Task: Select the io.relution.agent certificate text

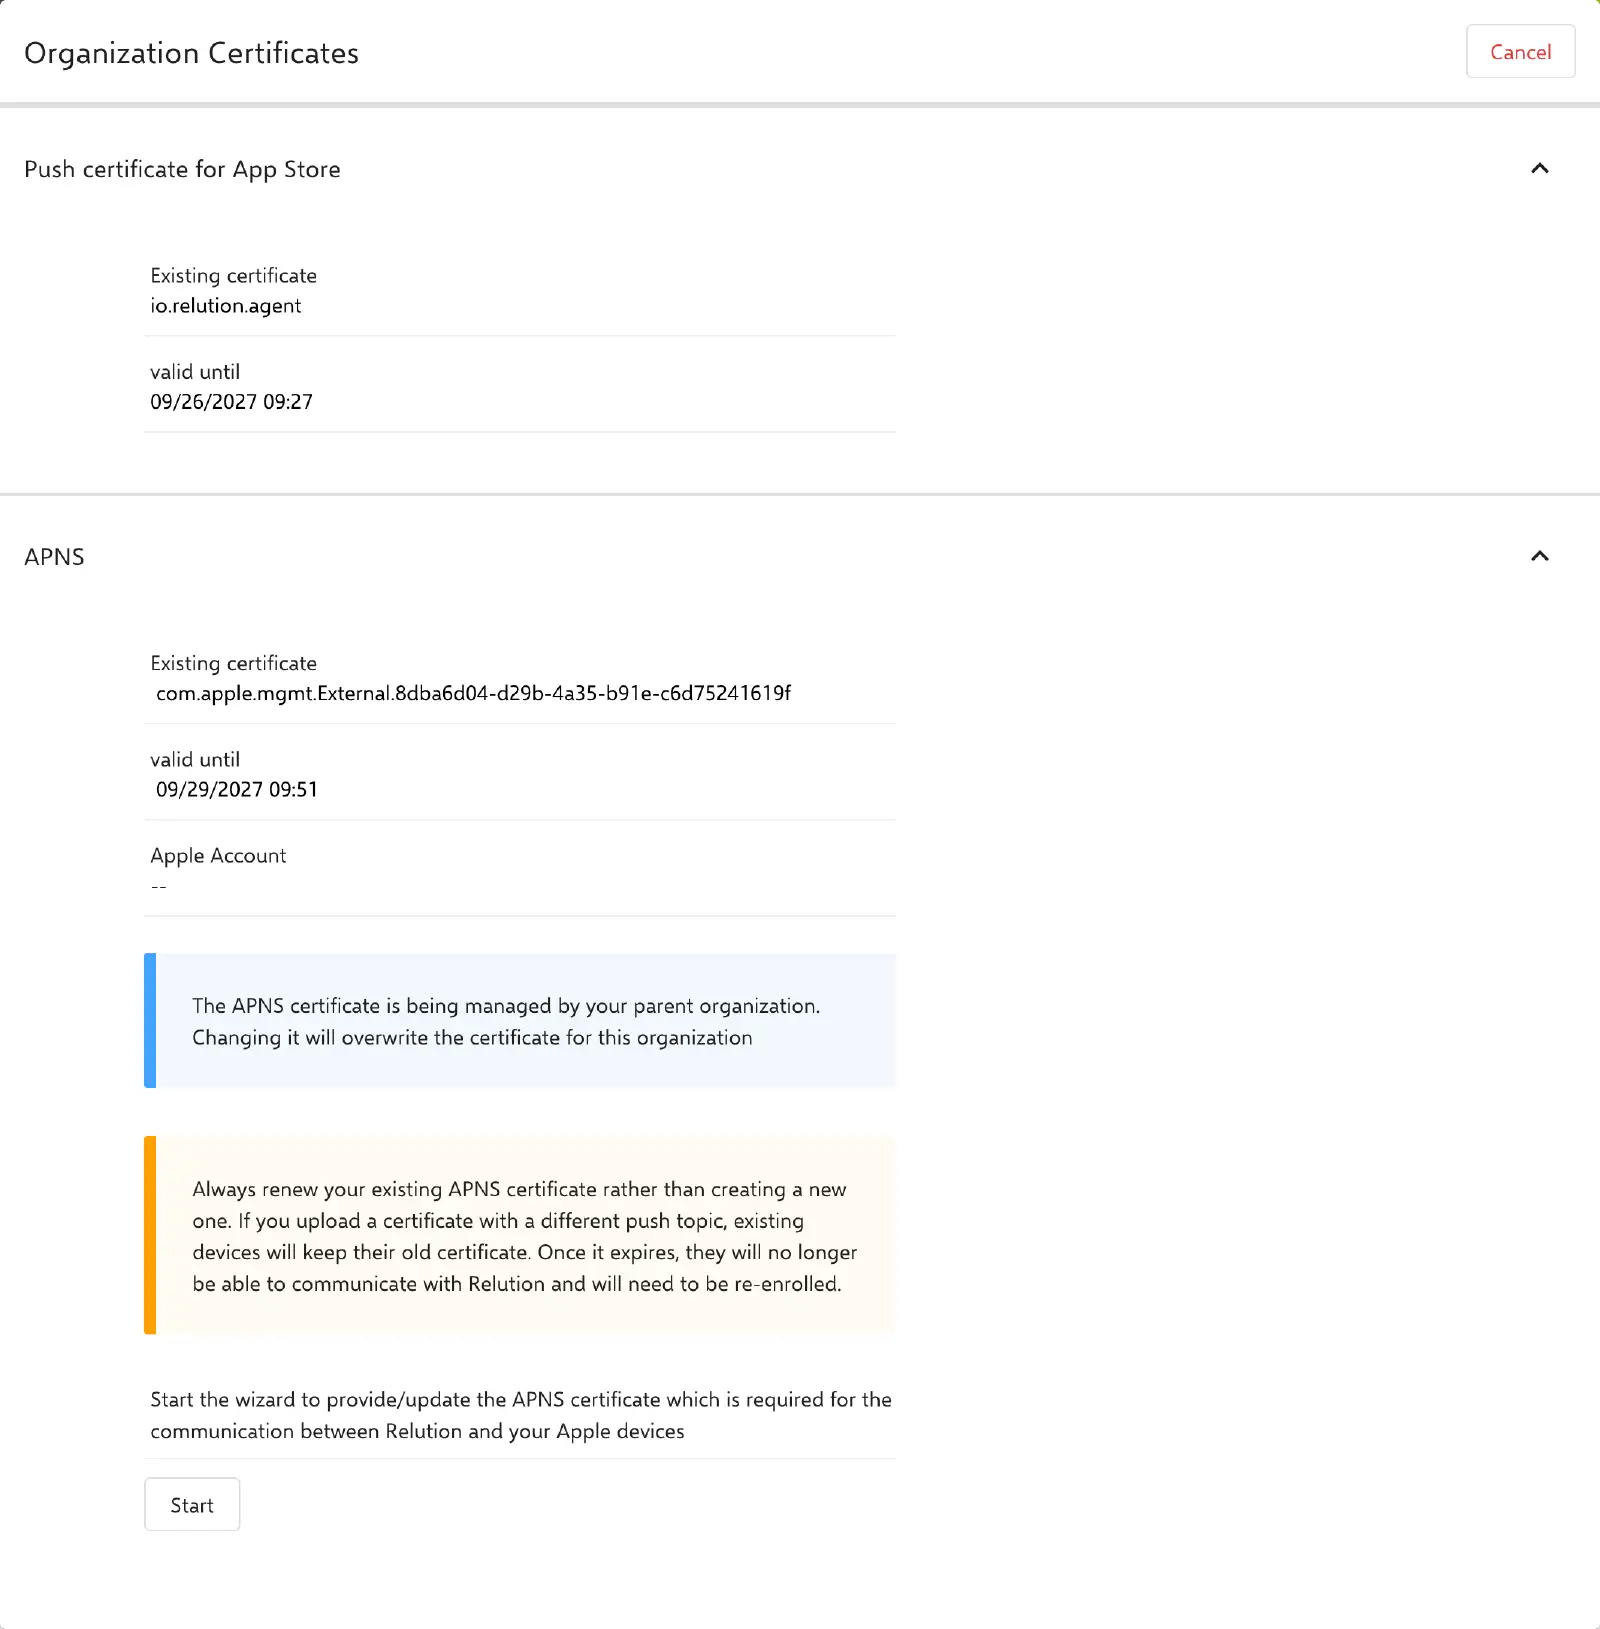Action: pyautogui.click(x=226, y=306)
